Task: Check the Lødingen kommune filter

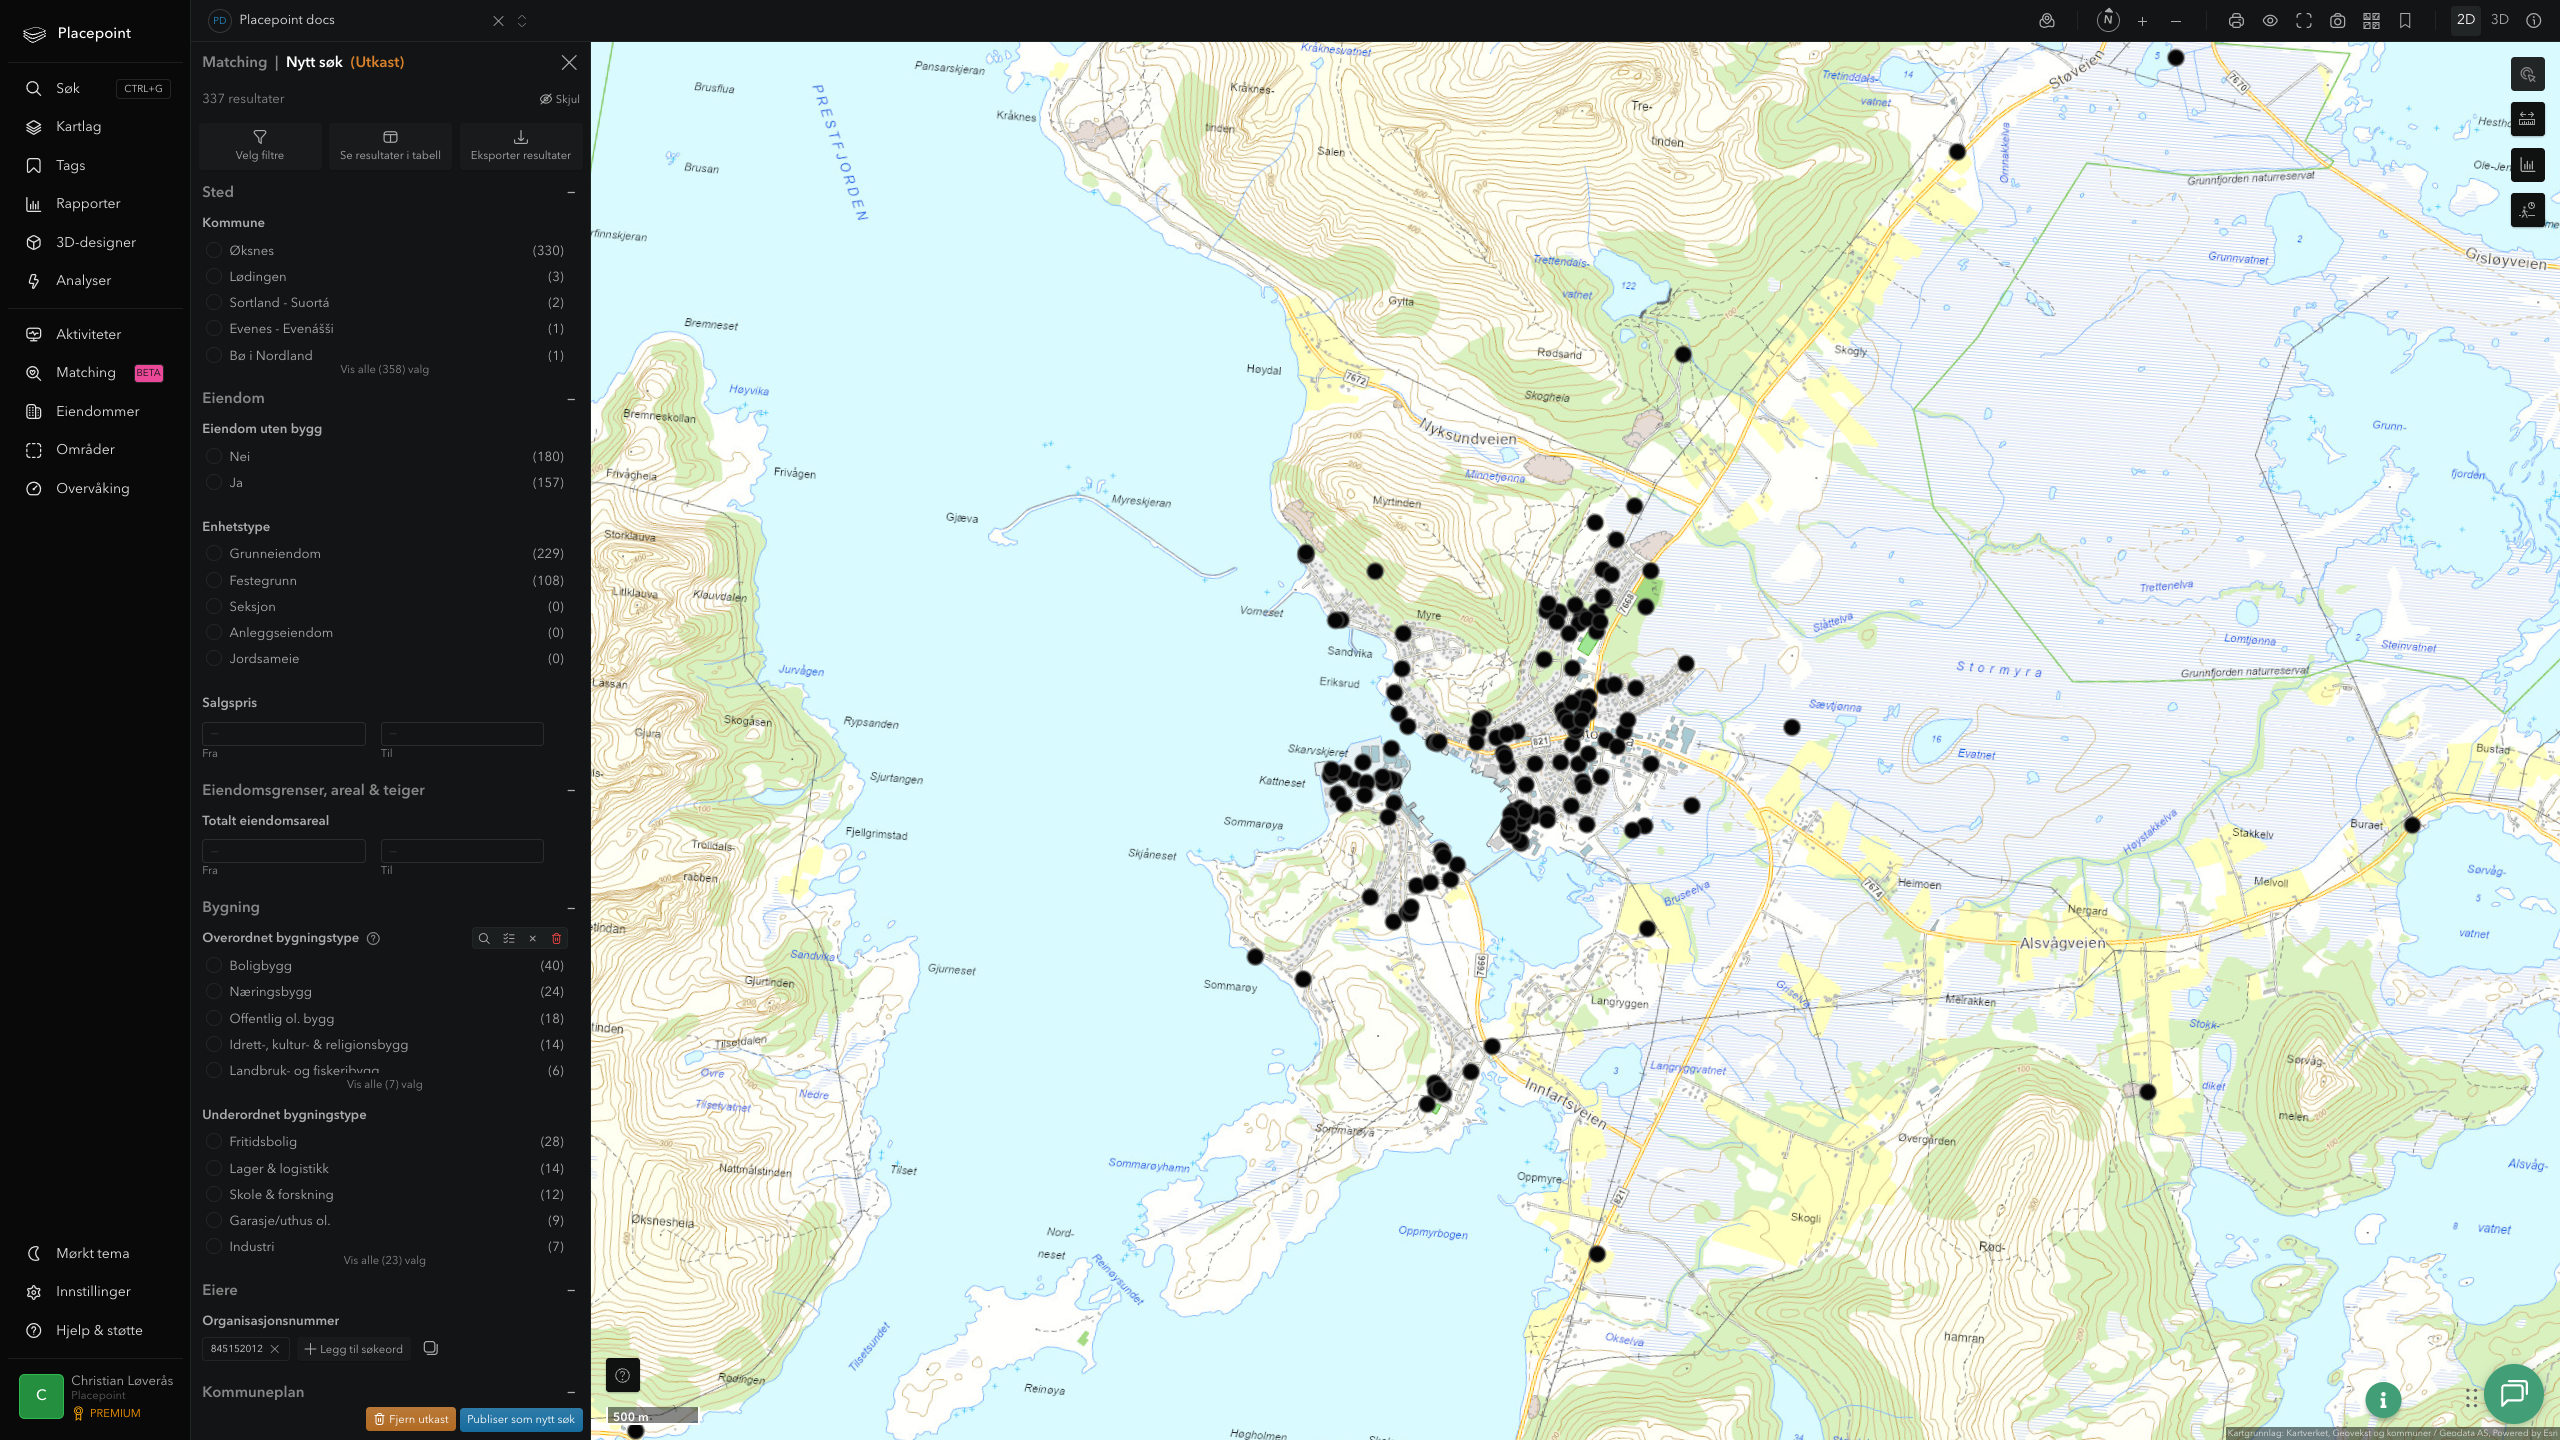Action: coord(214,276)
